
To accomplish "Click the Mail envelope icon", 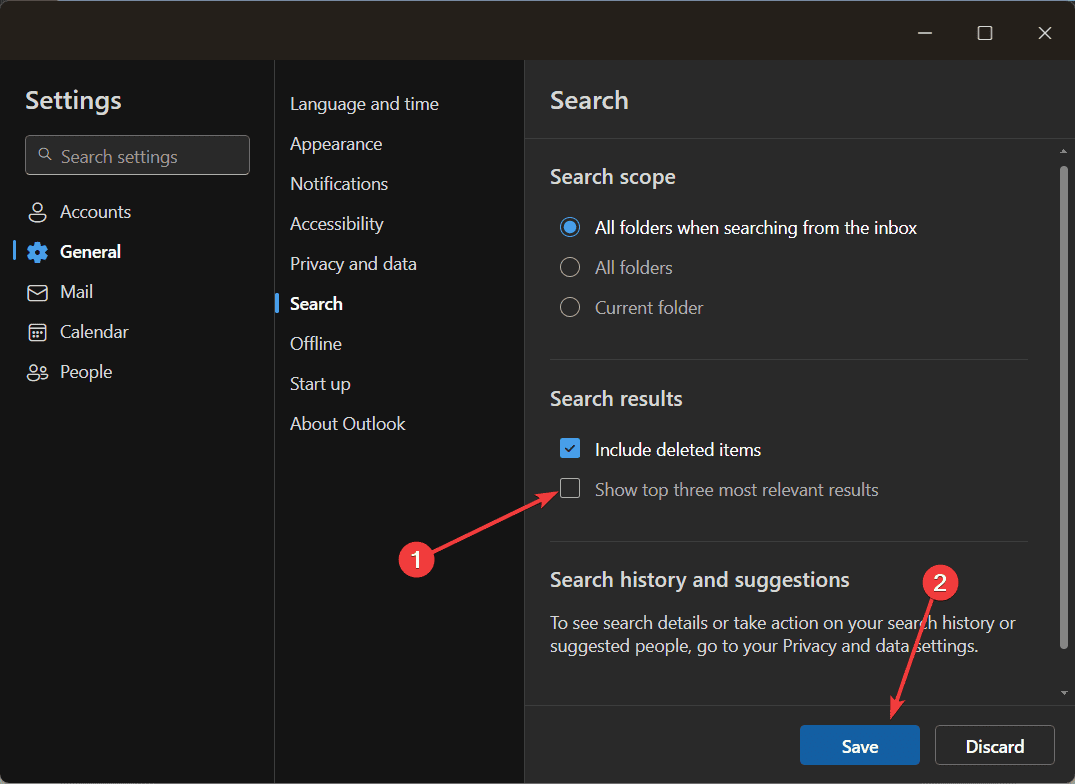I will 38,292.
